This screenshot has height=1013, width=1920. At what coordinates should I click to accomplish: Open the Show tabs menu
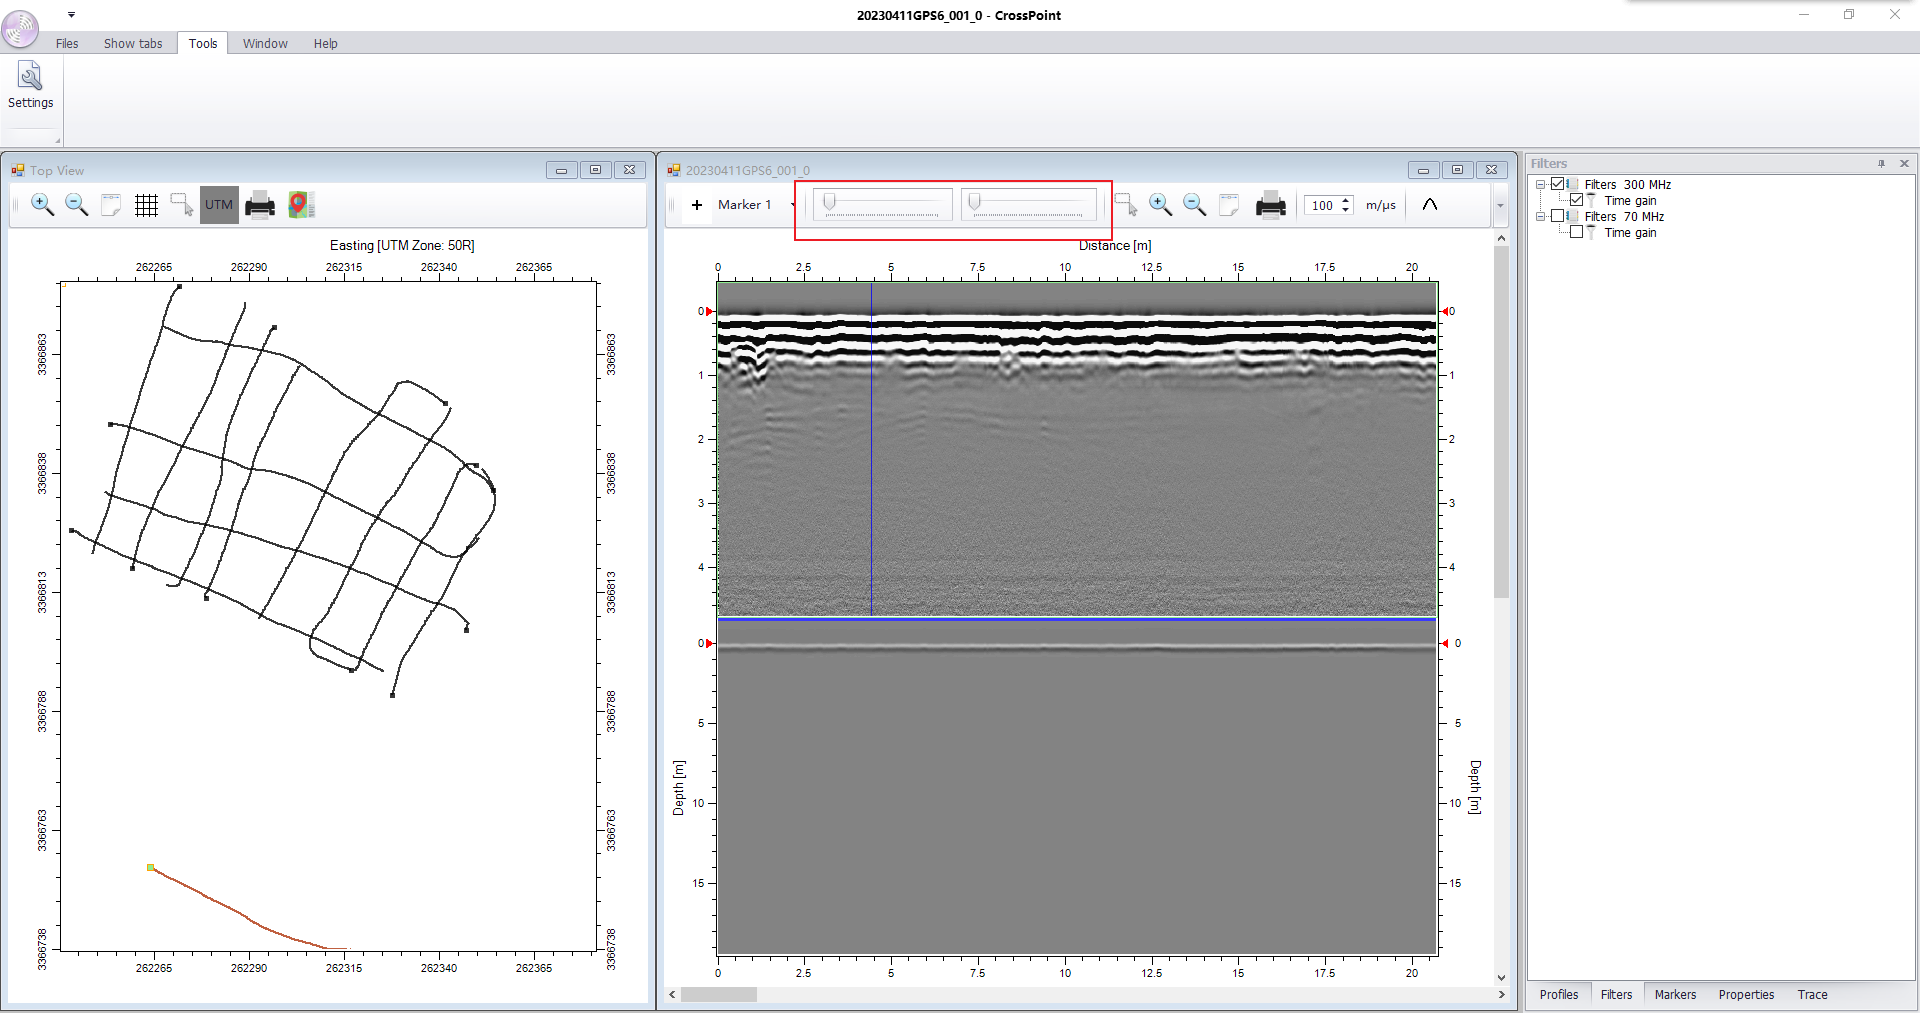[x=133, y=43]
